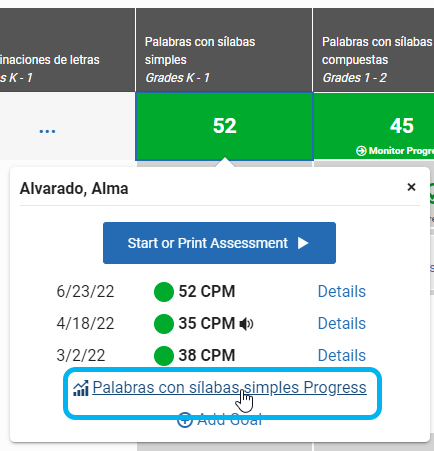Click the blue ellipsis score cell
This screenshot has width=434, height=451.
(x=47, y=131)
